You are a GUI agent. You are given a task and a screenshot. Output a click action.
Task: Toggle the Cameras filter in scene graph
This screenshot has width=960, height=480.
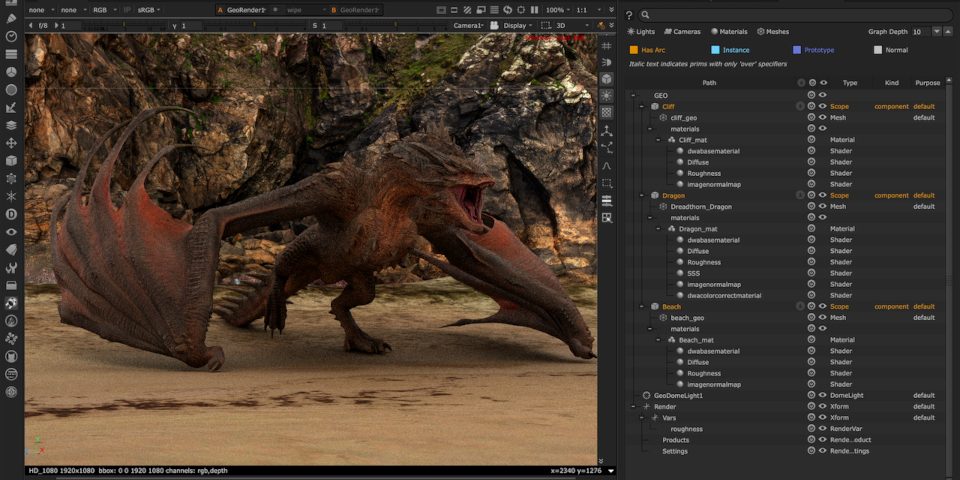pyautogui.click(x=683, y=32)
